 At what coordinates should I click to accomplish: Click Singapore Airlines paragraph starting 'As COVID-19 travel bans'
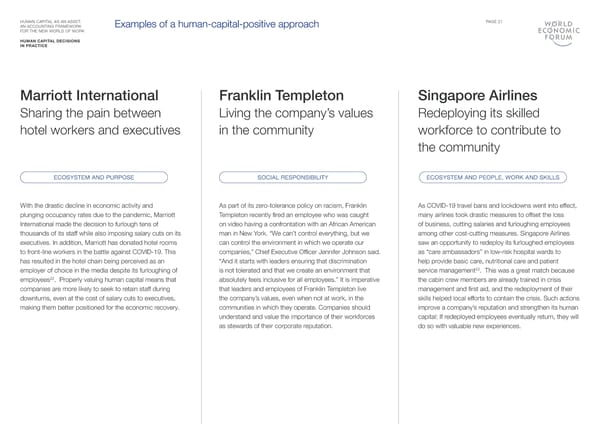click(499, 266)
